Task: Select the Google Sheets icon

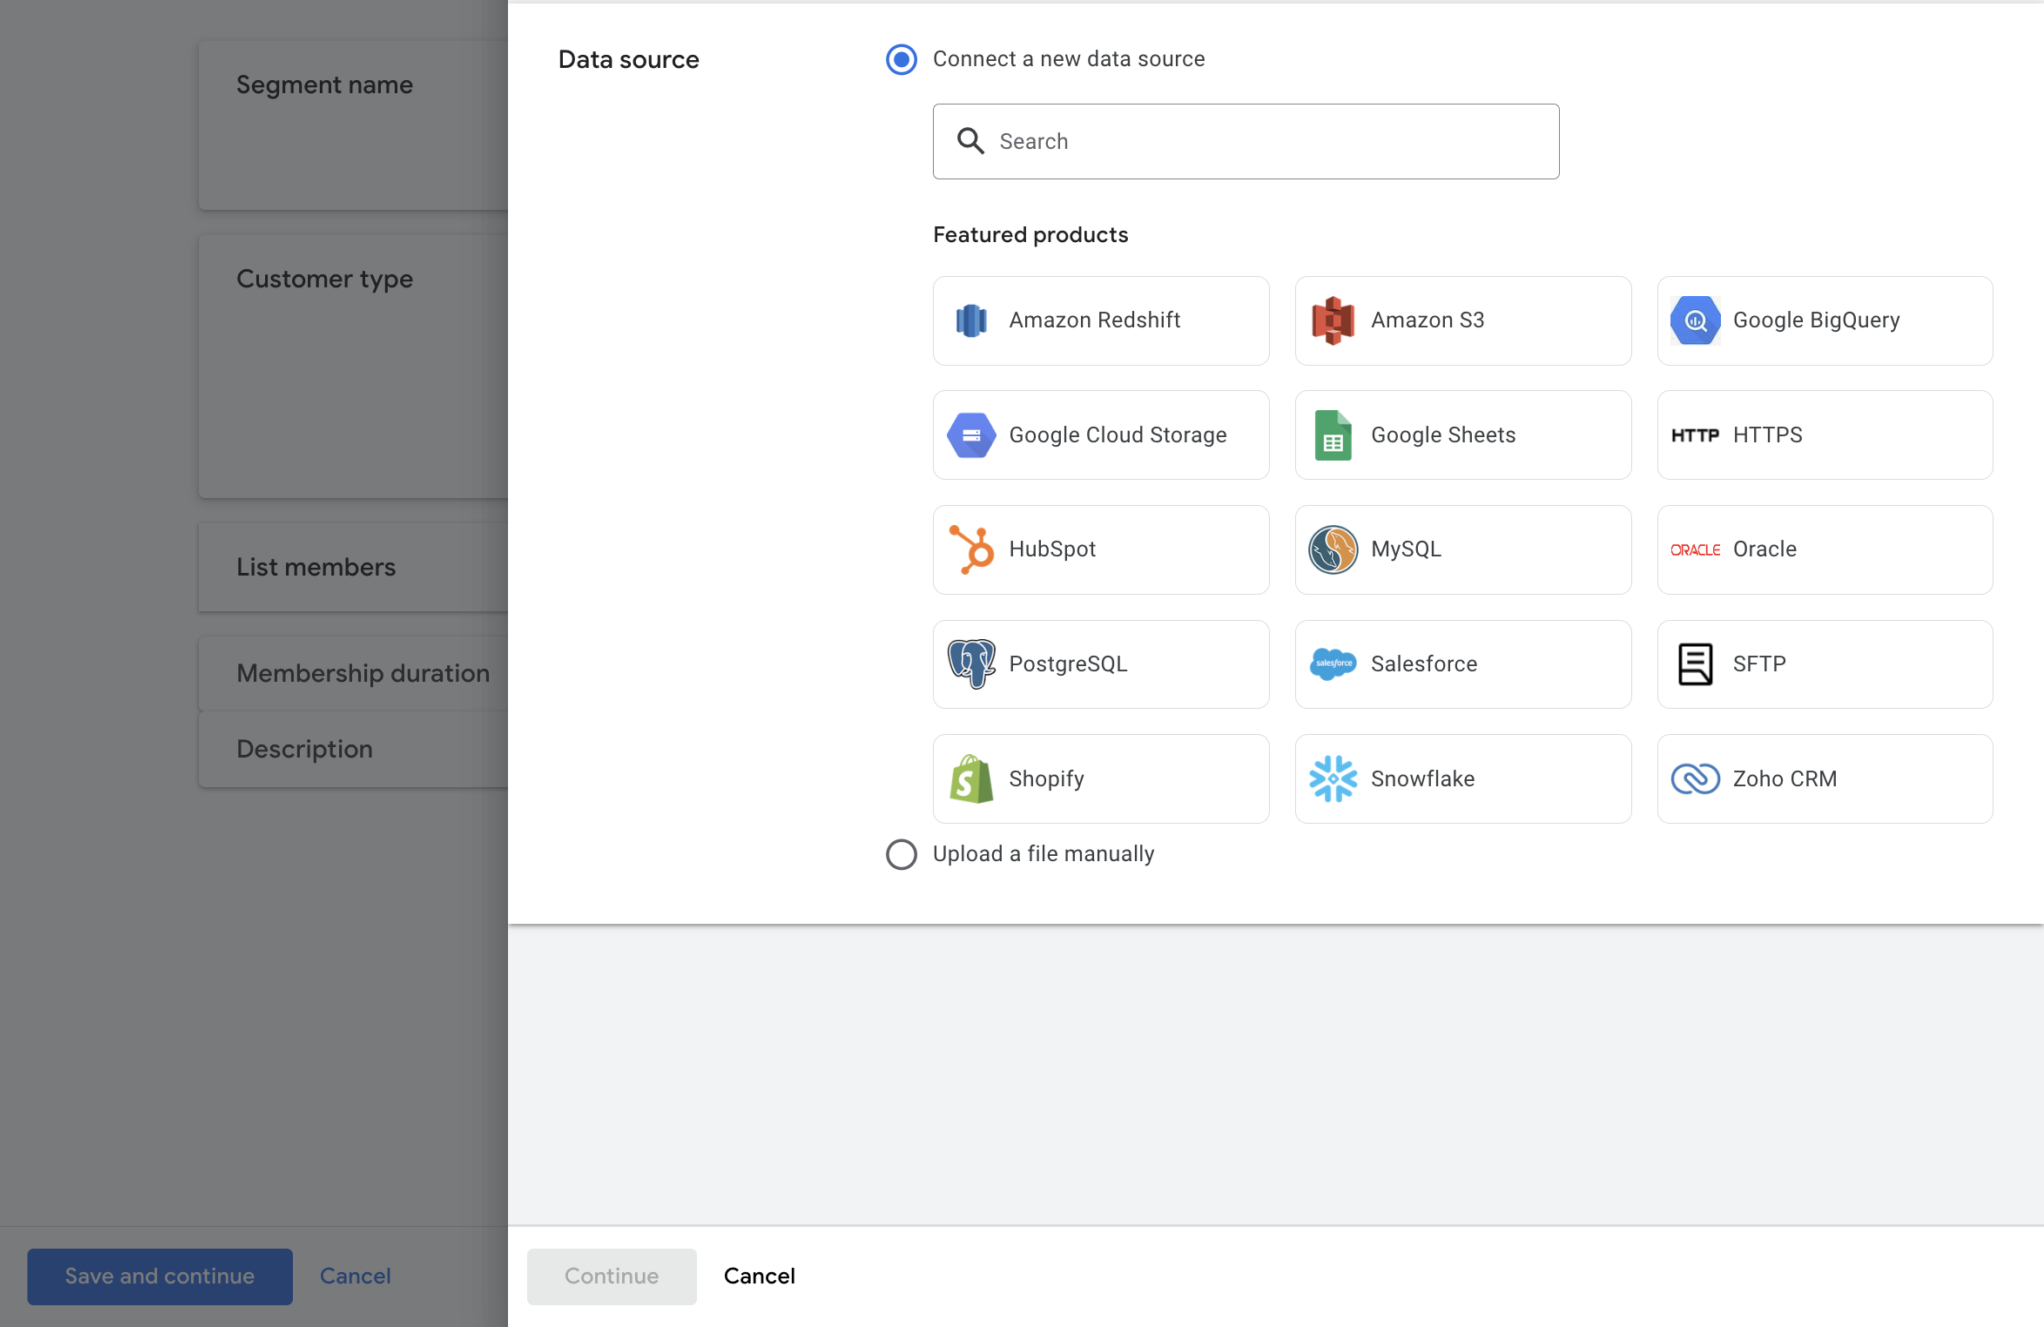Action: pyautogui.click(x=1332, y=435)
